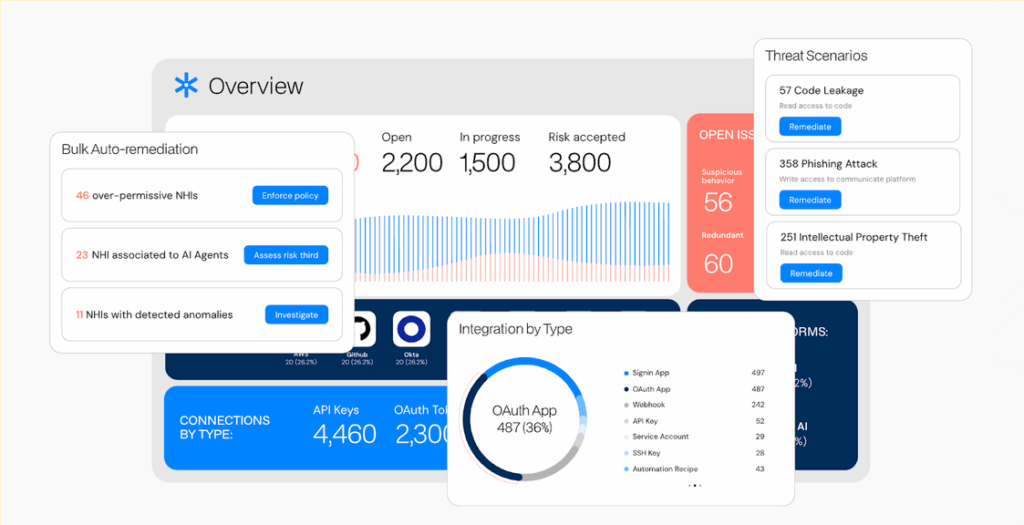
Task: Click Enforce policy for over-permissive NHIs
Action: [290, 195]
